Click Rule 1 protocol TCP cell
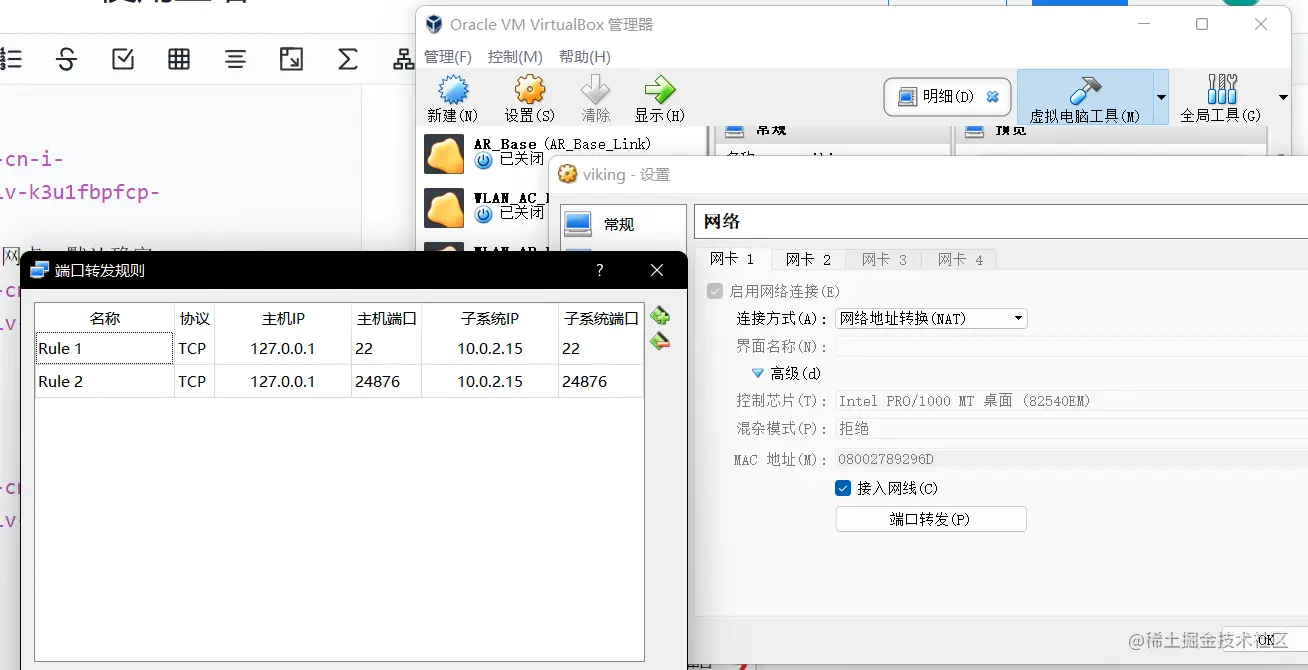 (195, 348)
